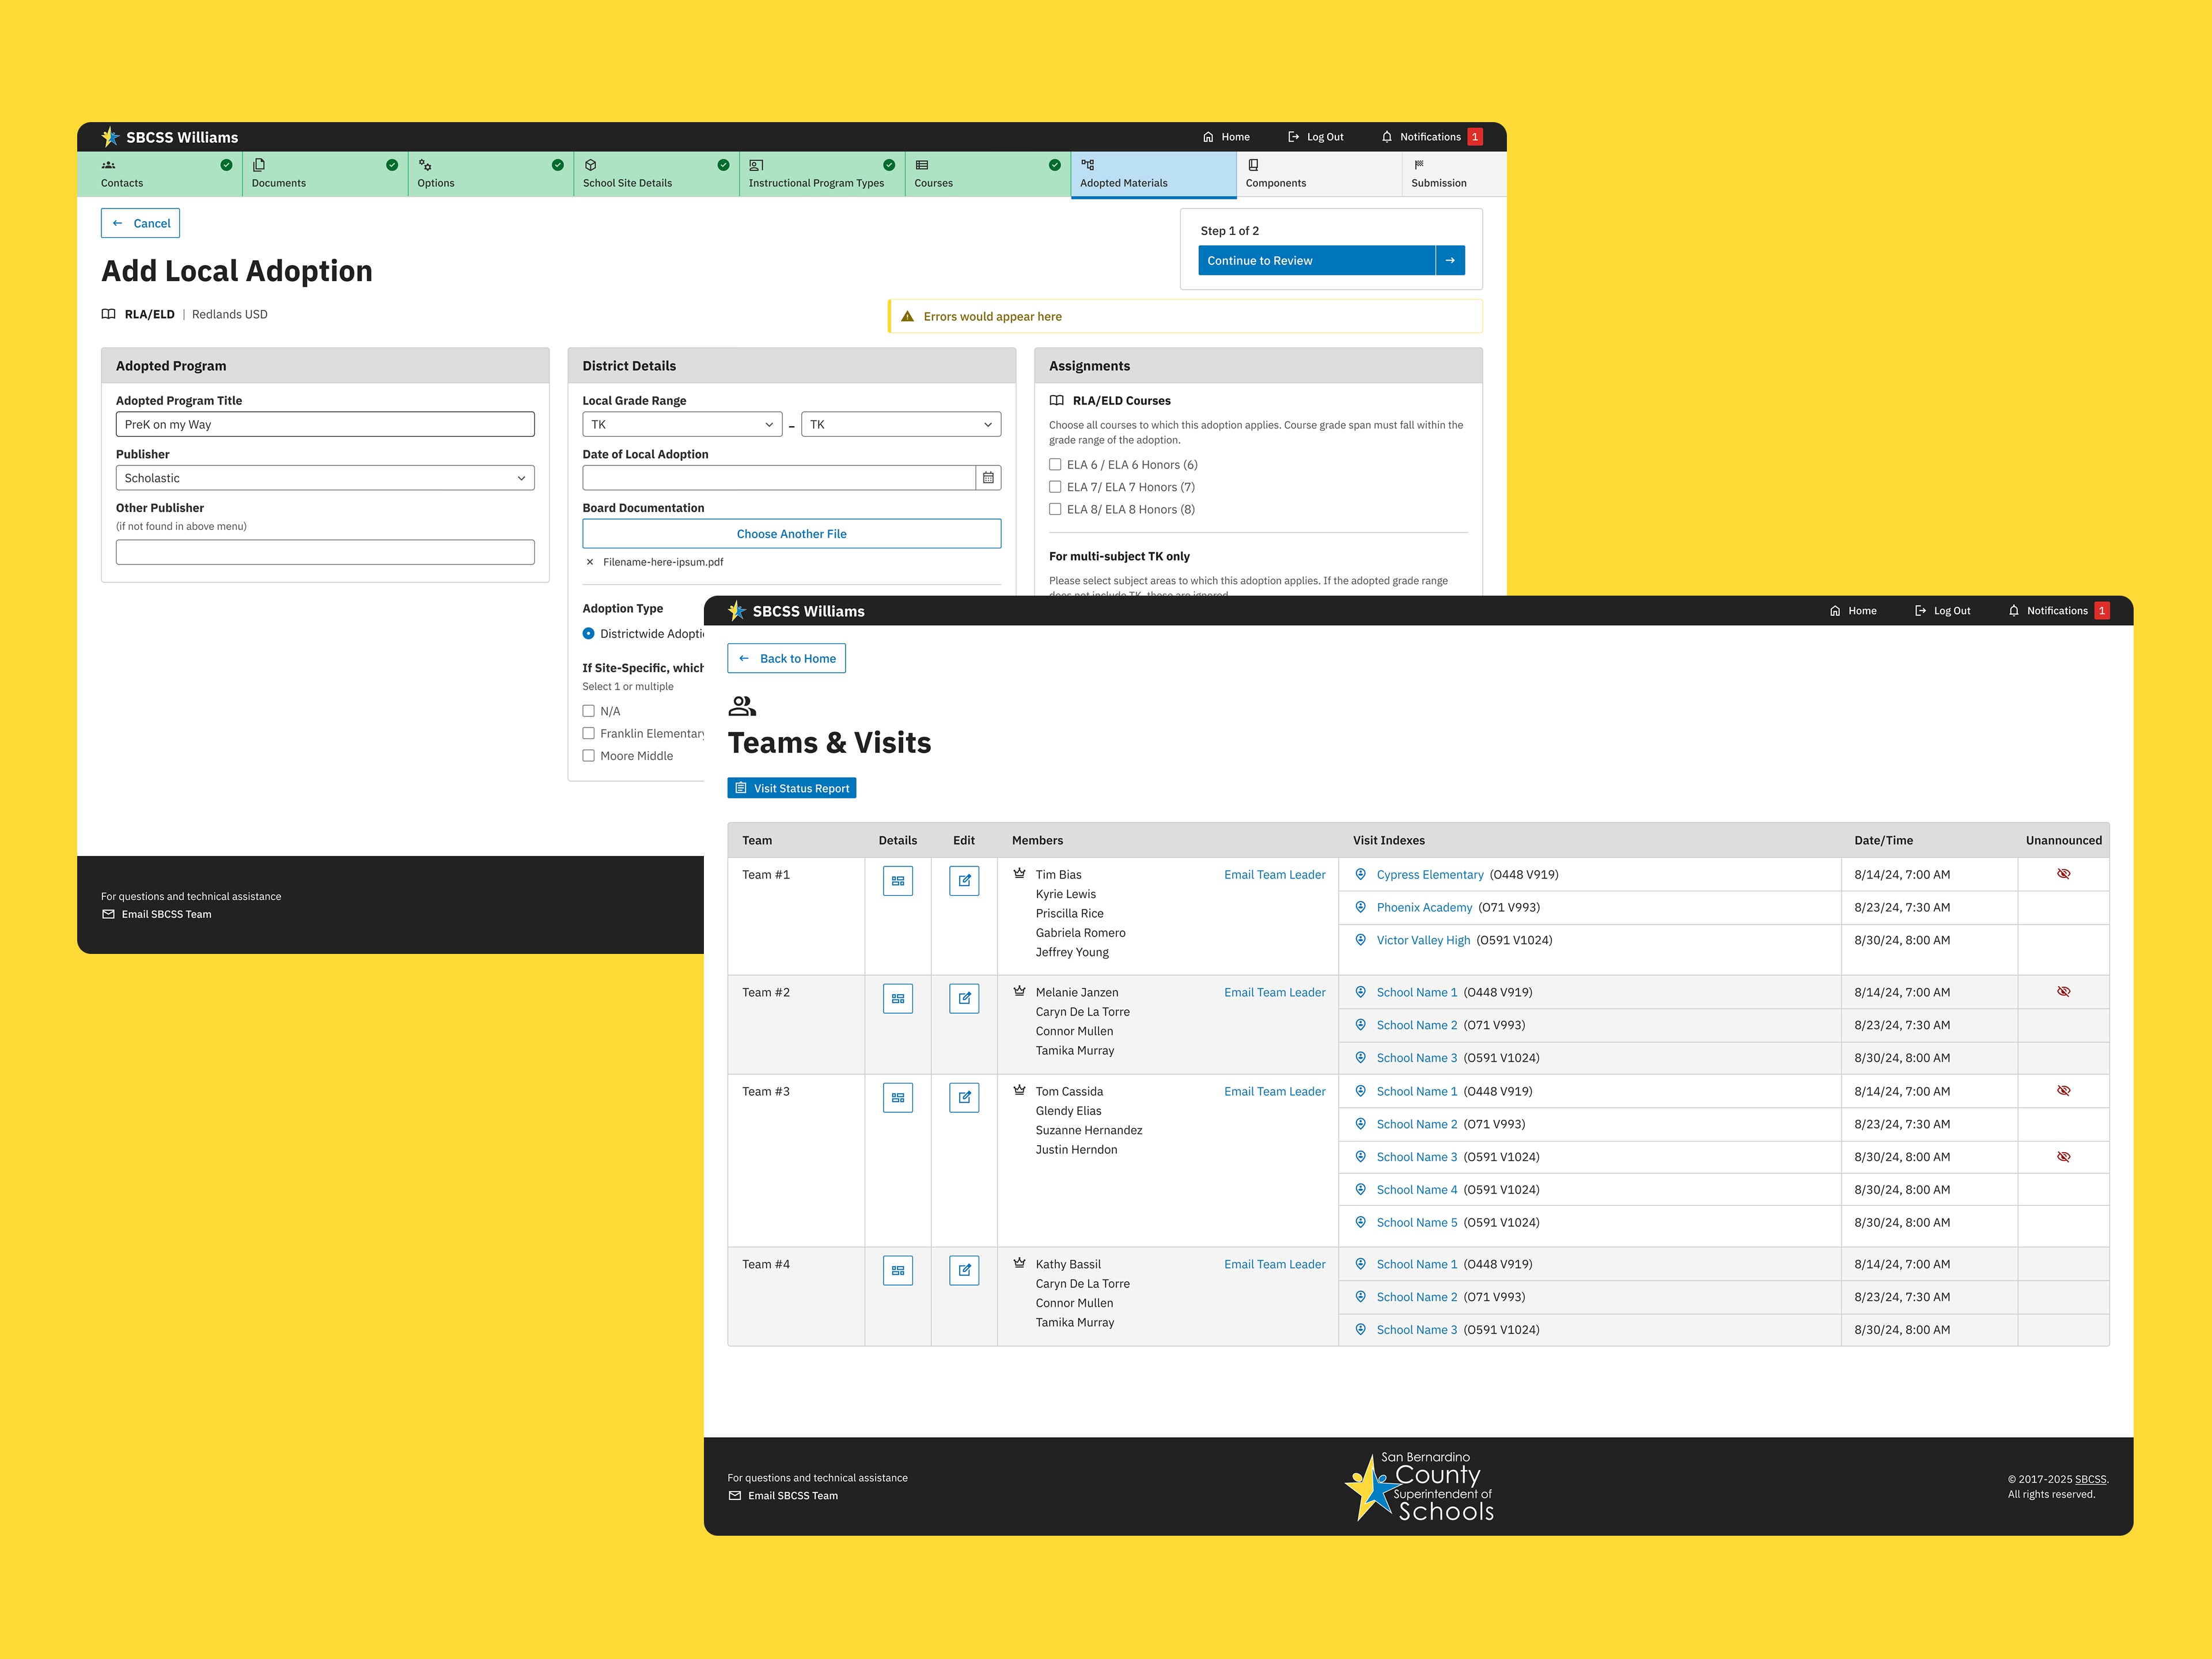Edit Team #2 using pencil icon

pos(963,998)
